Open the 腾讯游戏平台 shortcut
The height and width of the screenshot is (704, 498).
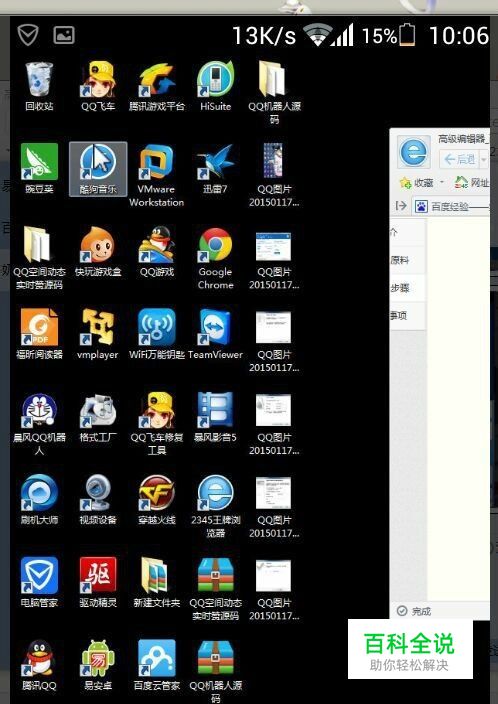pyautogui.click(x=157, y=86)
